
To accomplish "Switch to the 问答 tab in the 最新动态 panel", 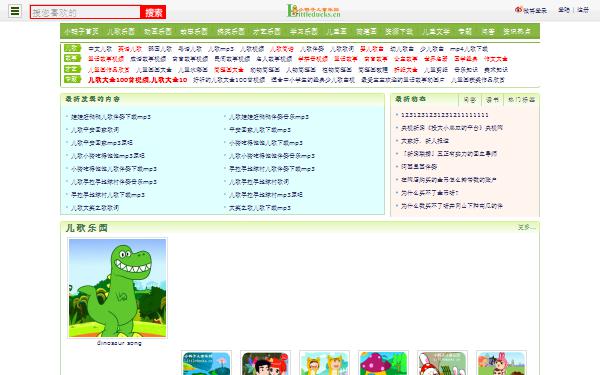I will pyautogui.click(x=470, y=100).
